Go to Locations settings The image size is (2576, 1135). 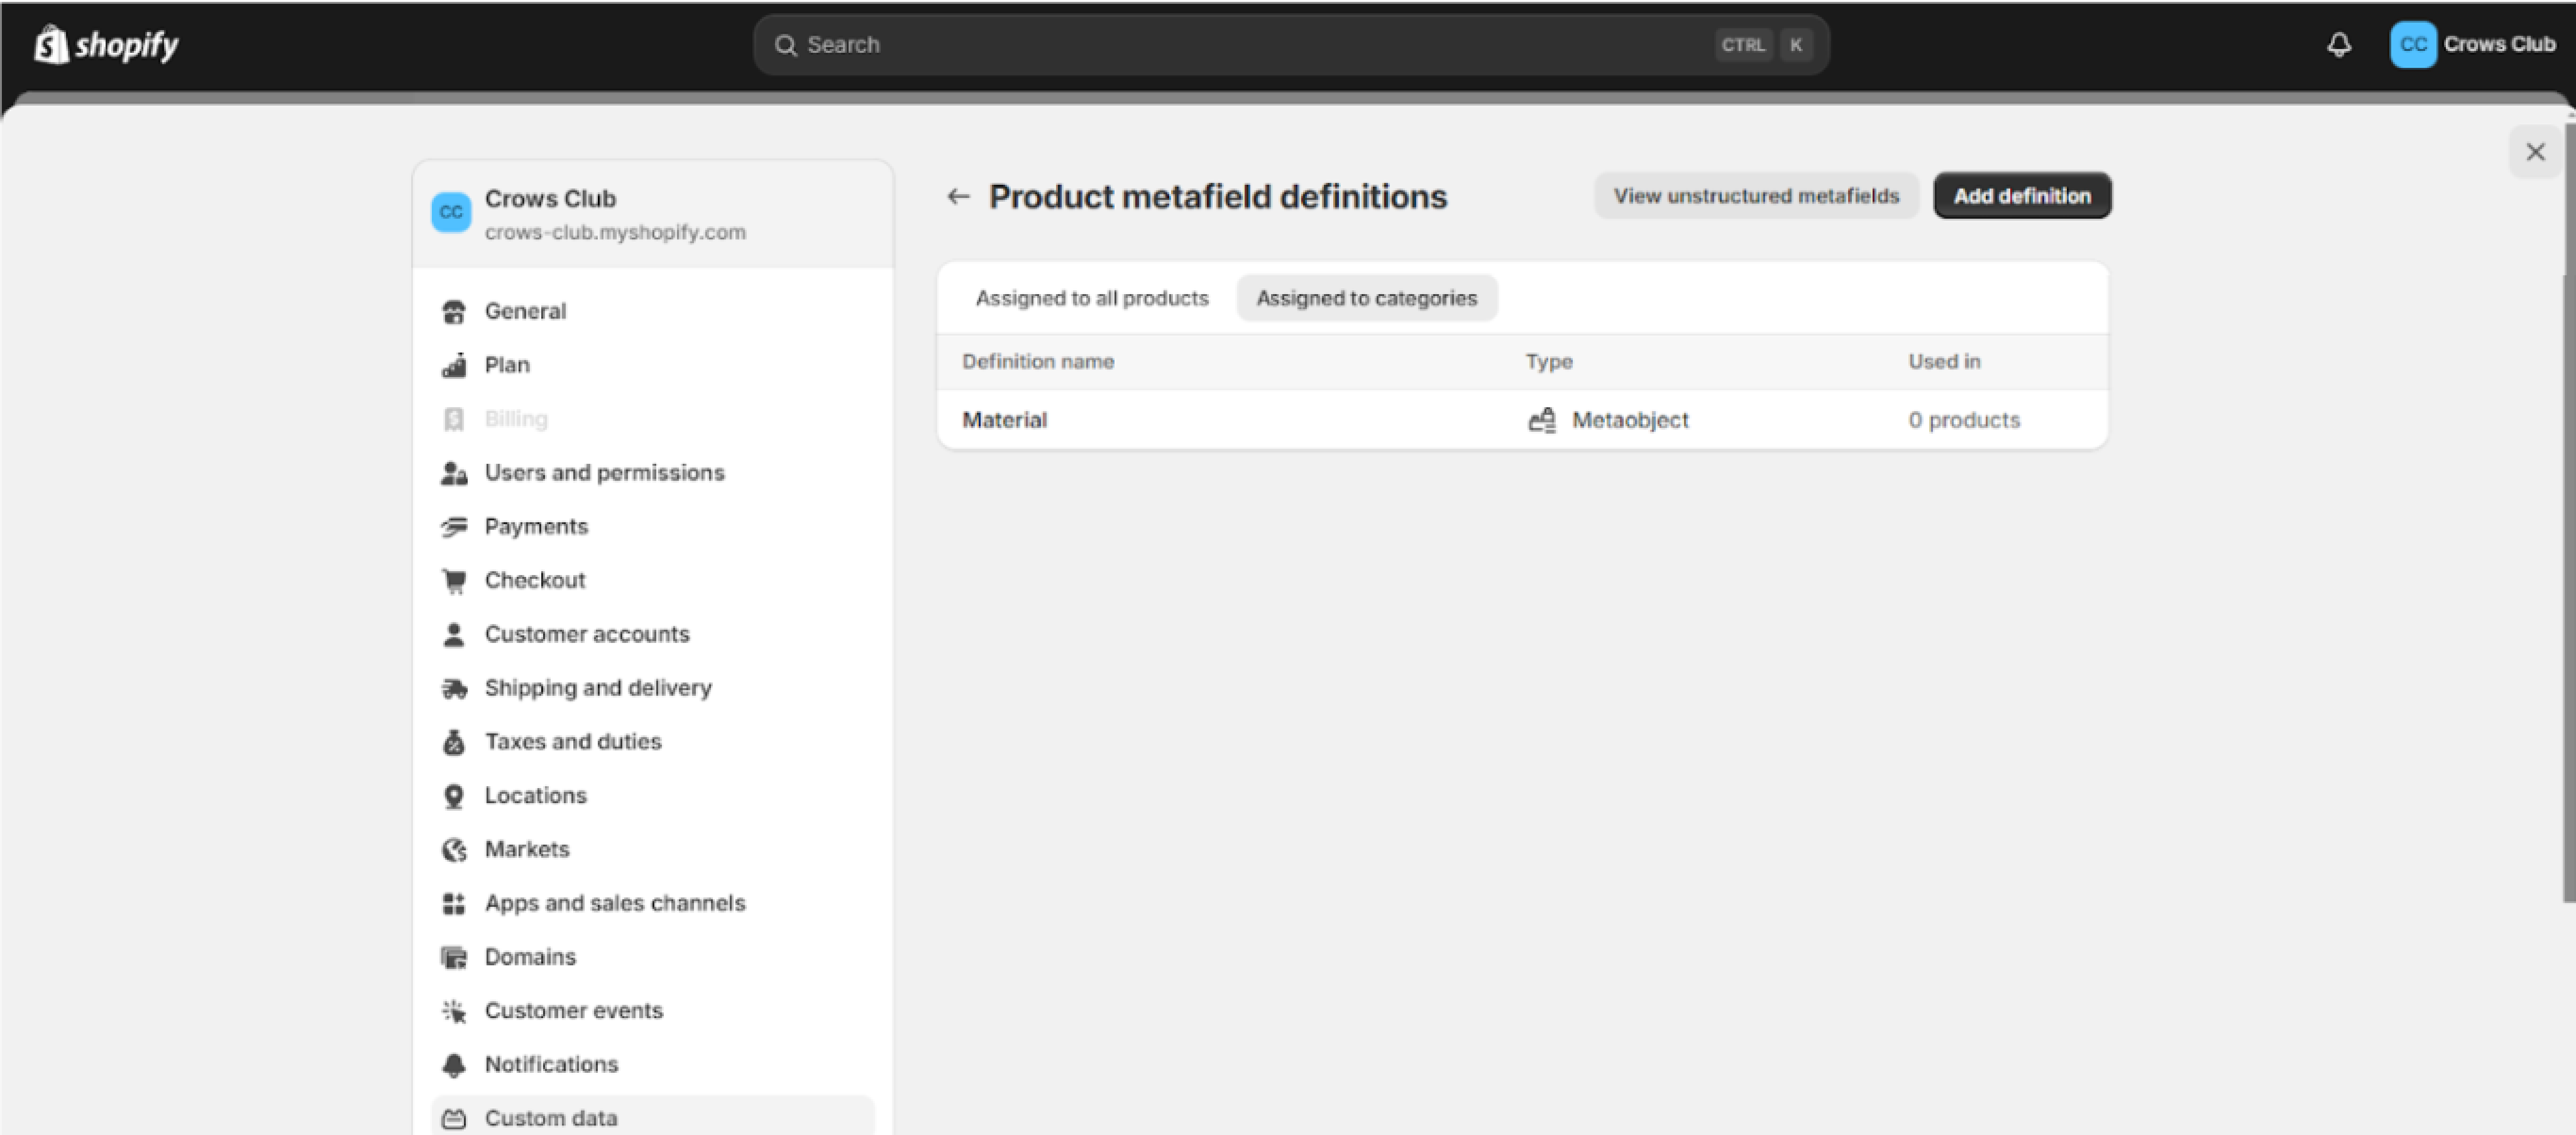(652, 796)
